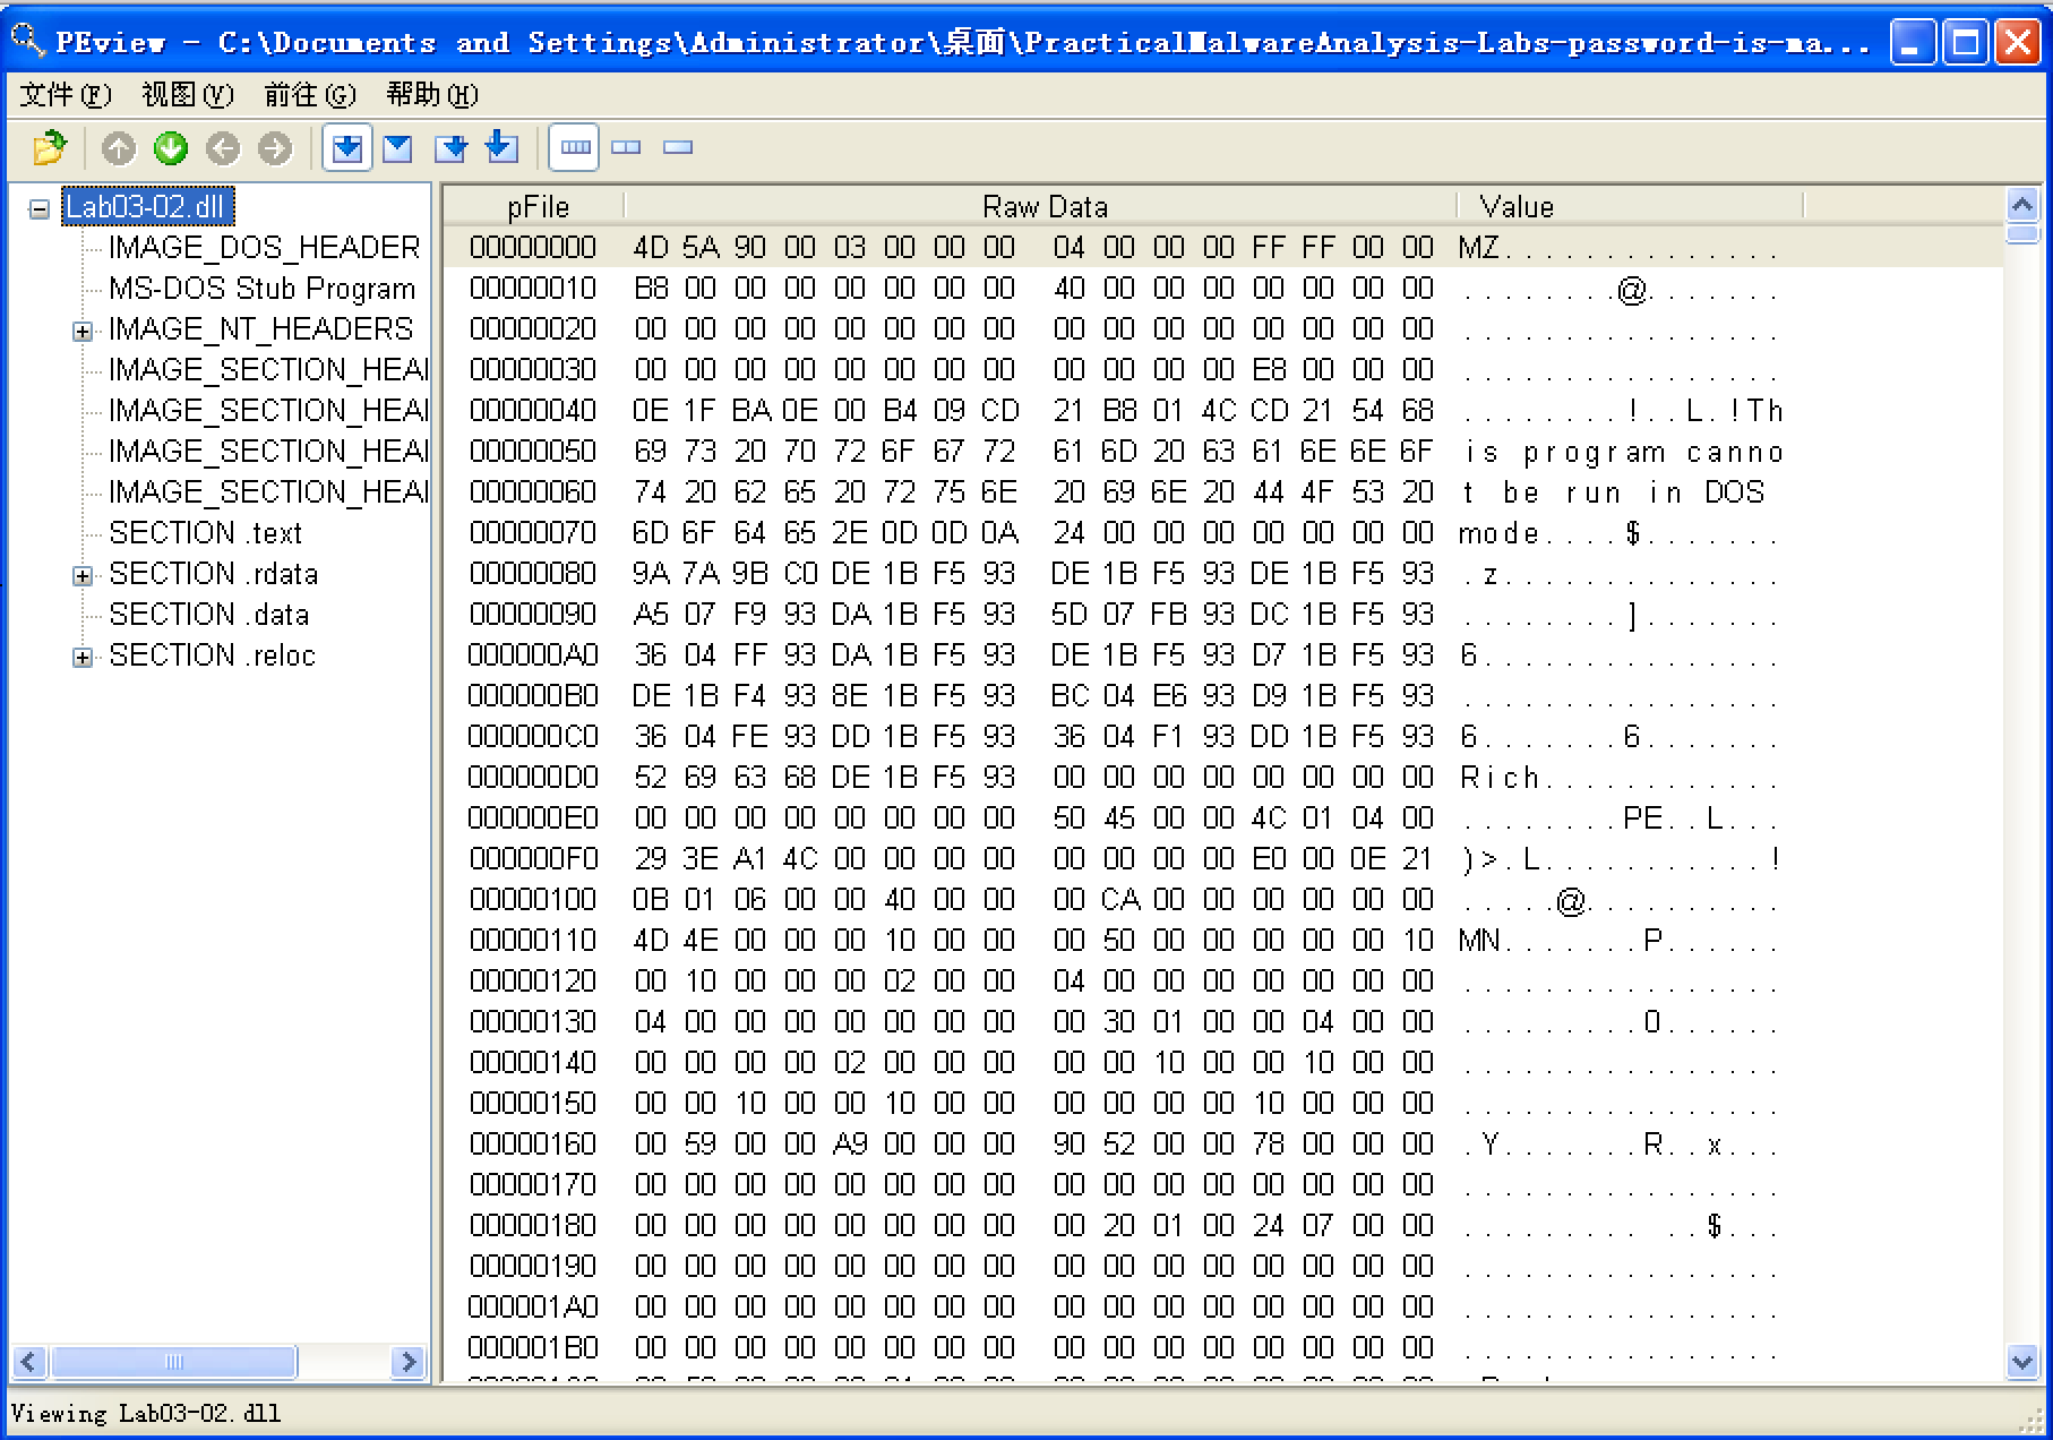Image resolution: width=2053 pixels, height=1440 pixels.
Task: Select SECTION .rdata in the tree
Action: (213, 574)
